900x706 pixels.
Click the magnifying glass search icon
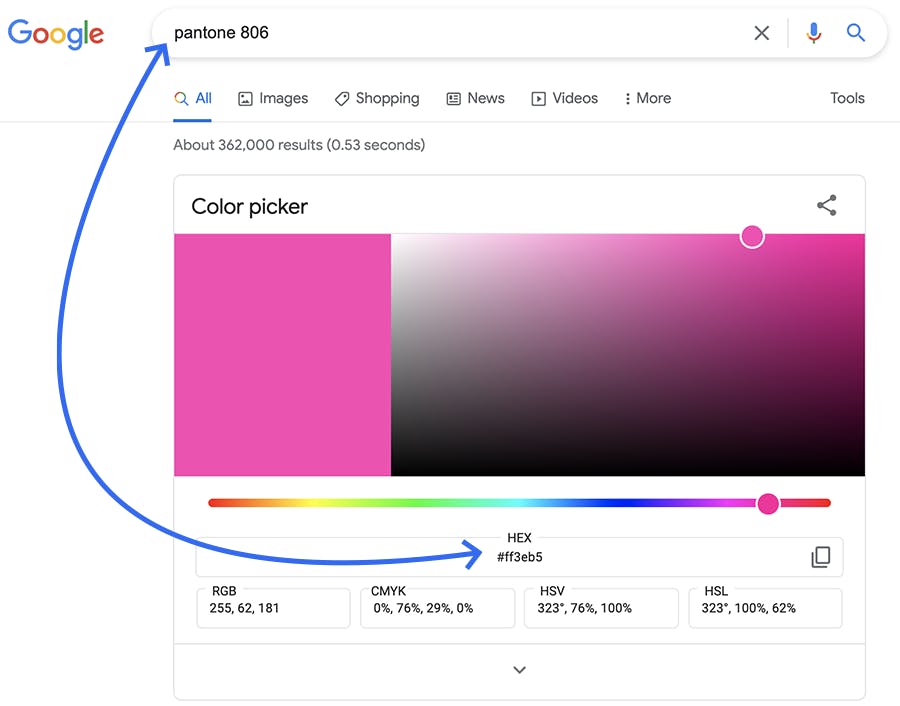[x=856, y=33]
